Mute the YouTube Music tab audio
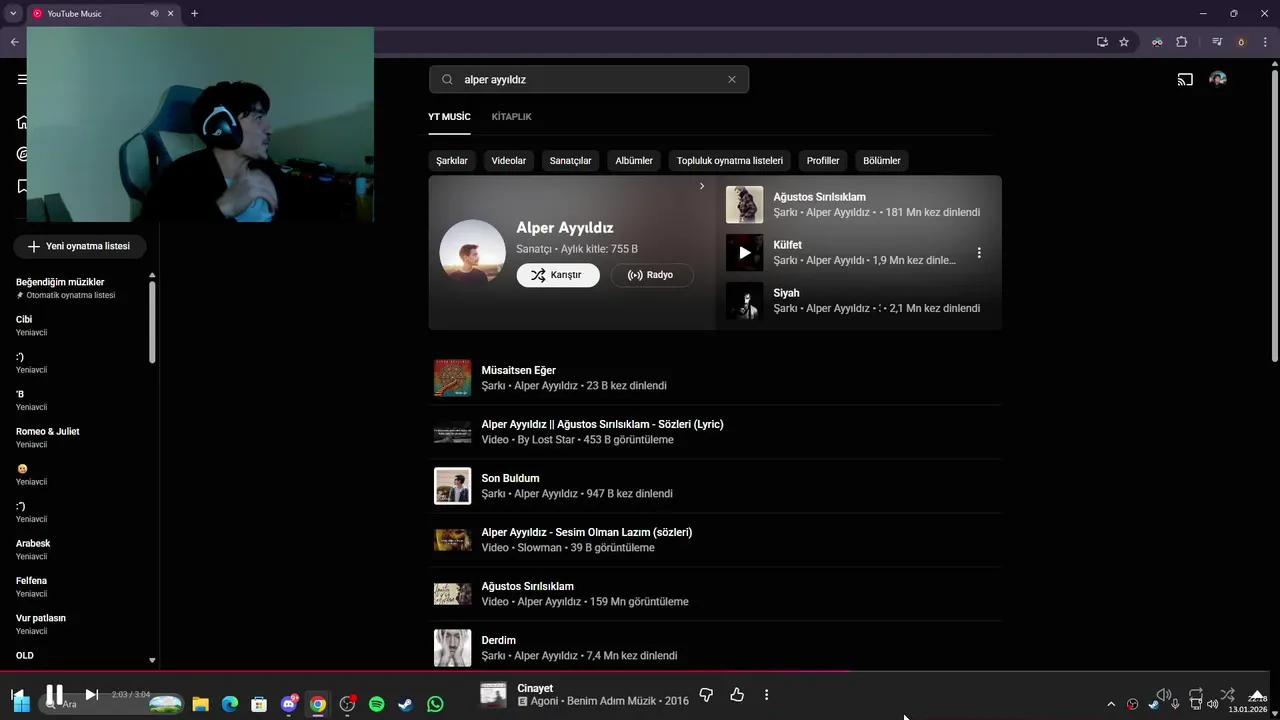Image resolution: width=1280 pixels, height=720 pixels. (154, 13)
